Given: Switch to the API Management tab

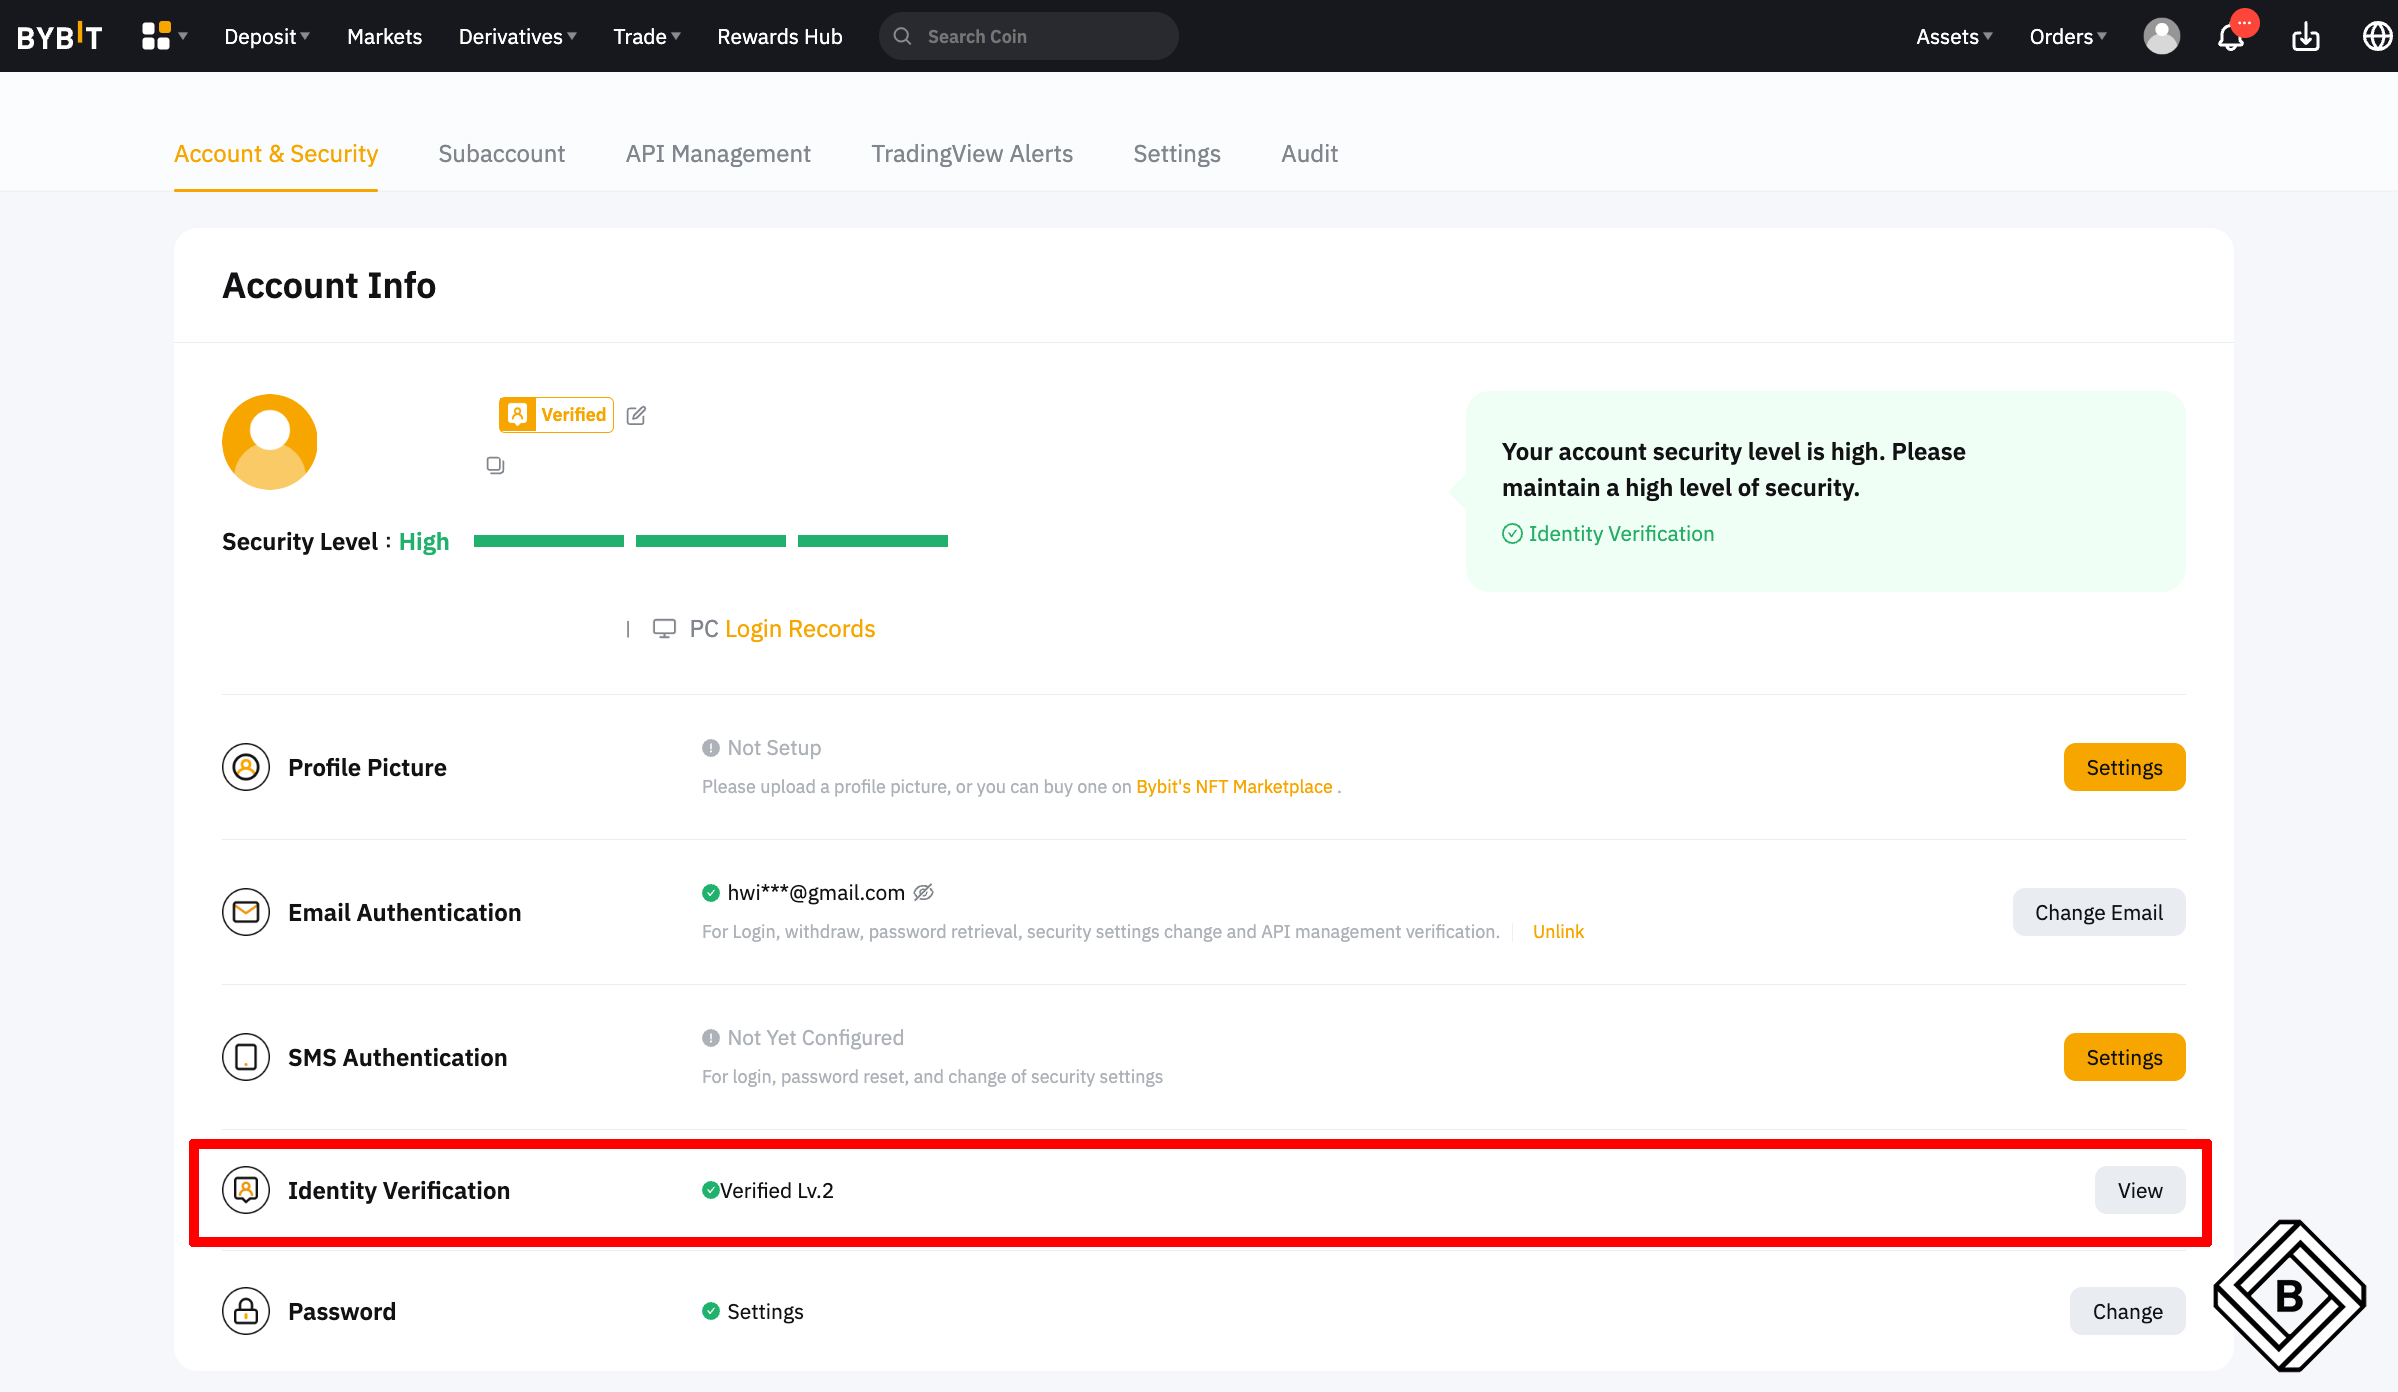Looking at the screenshot, I should tap(717, 154).
